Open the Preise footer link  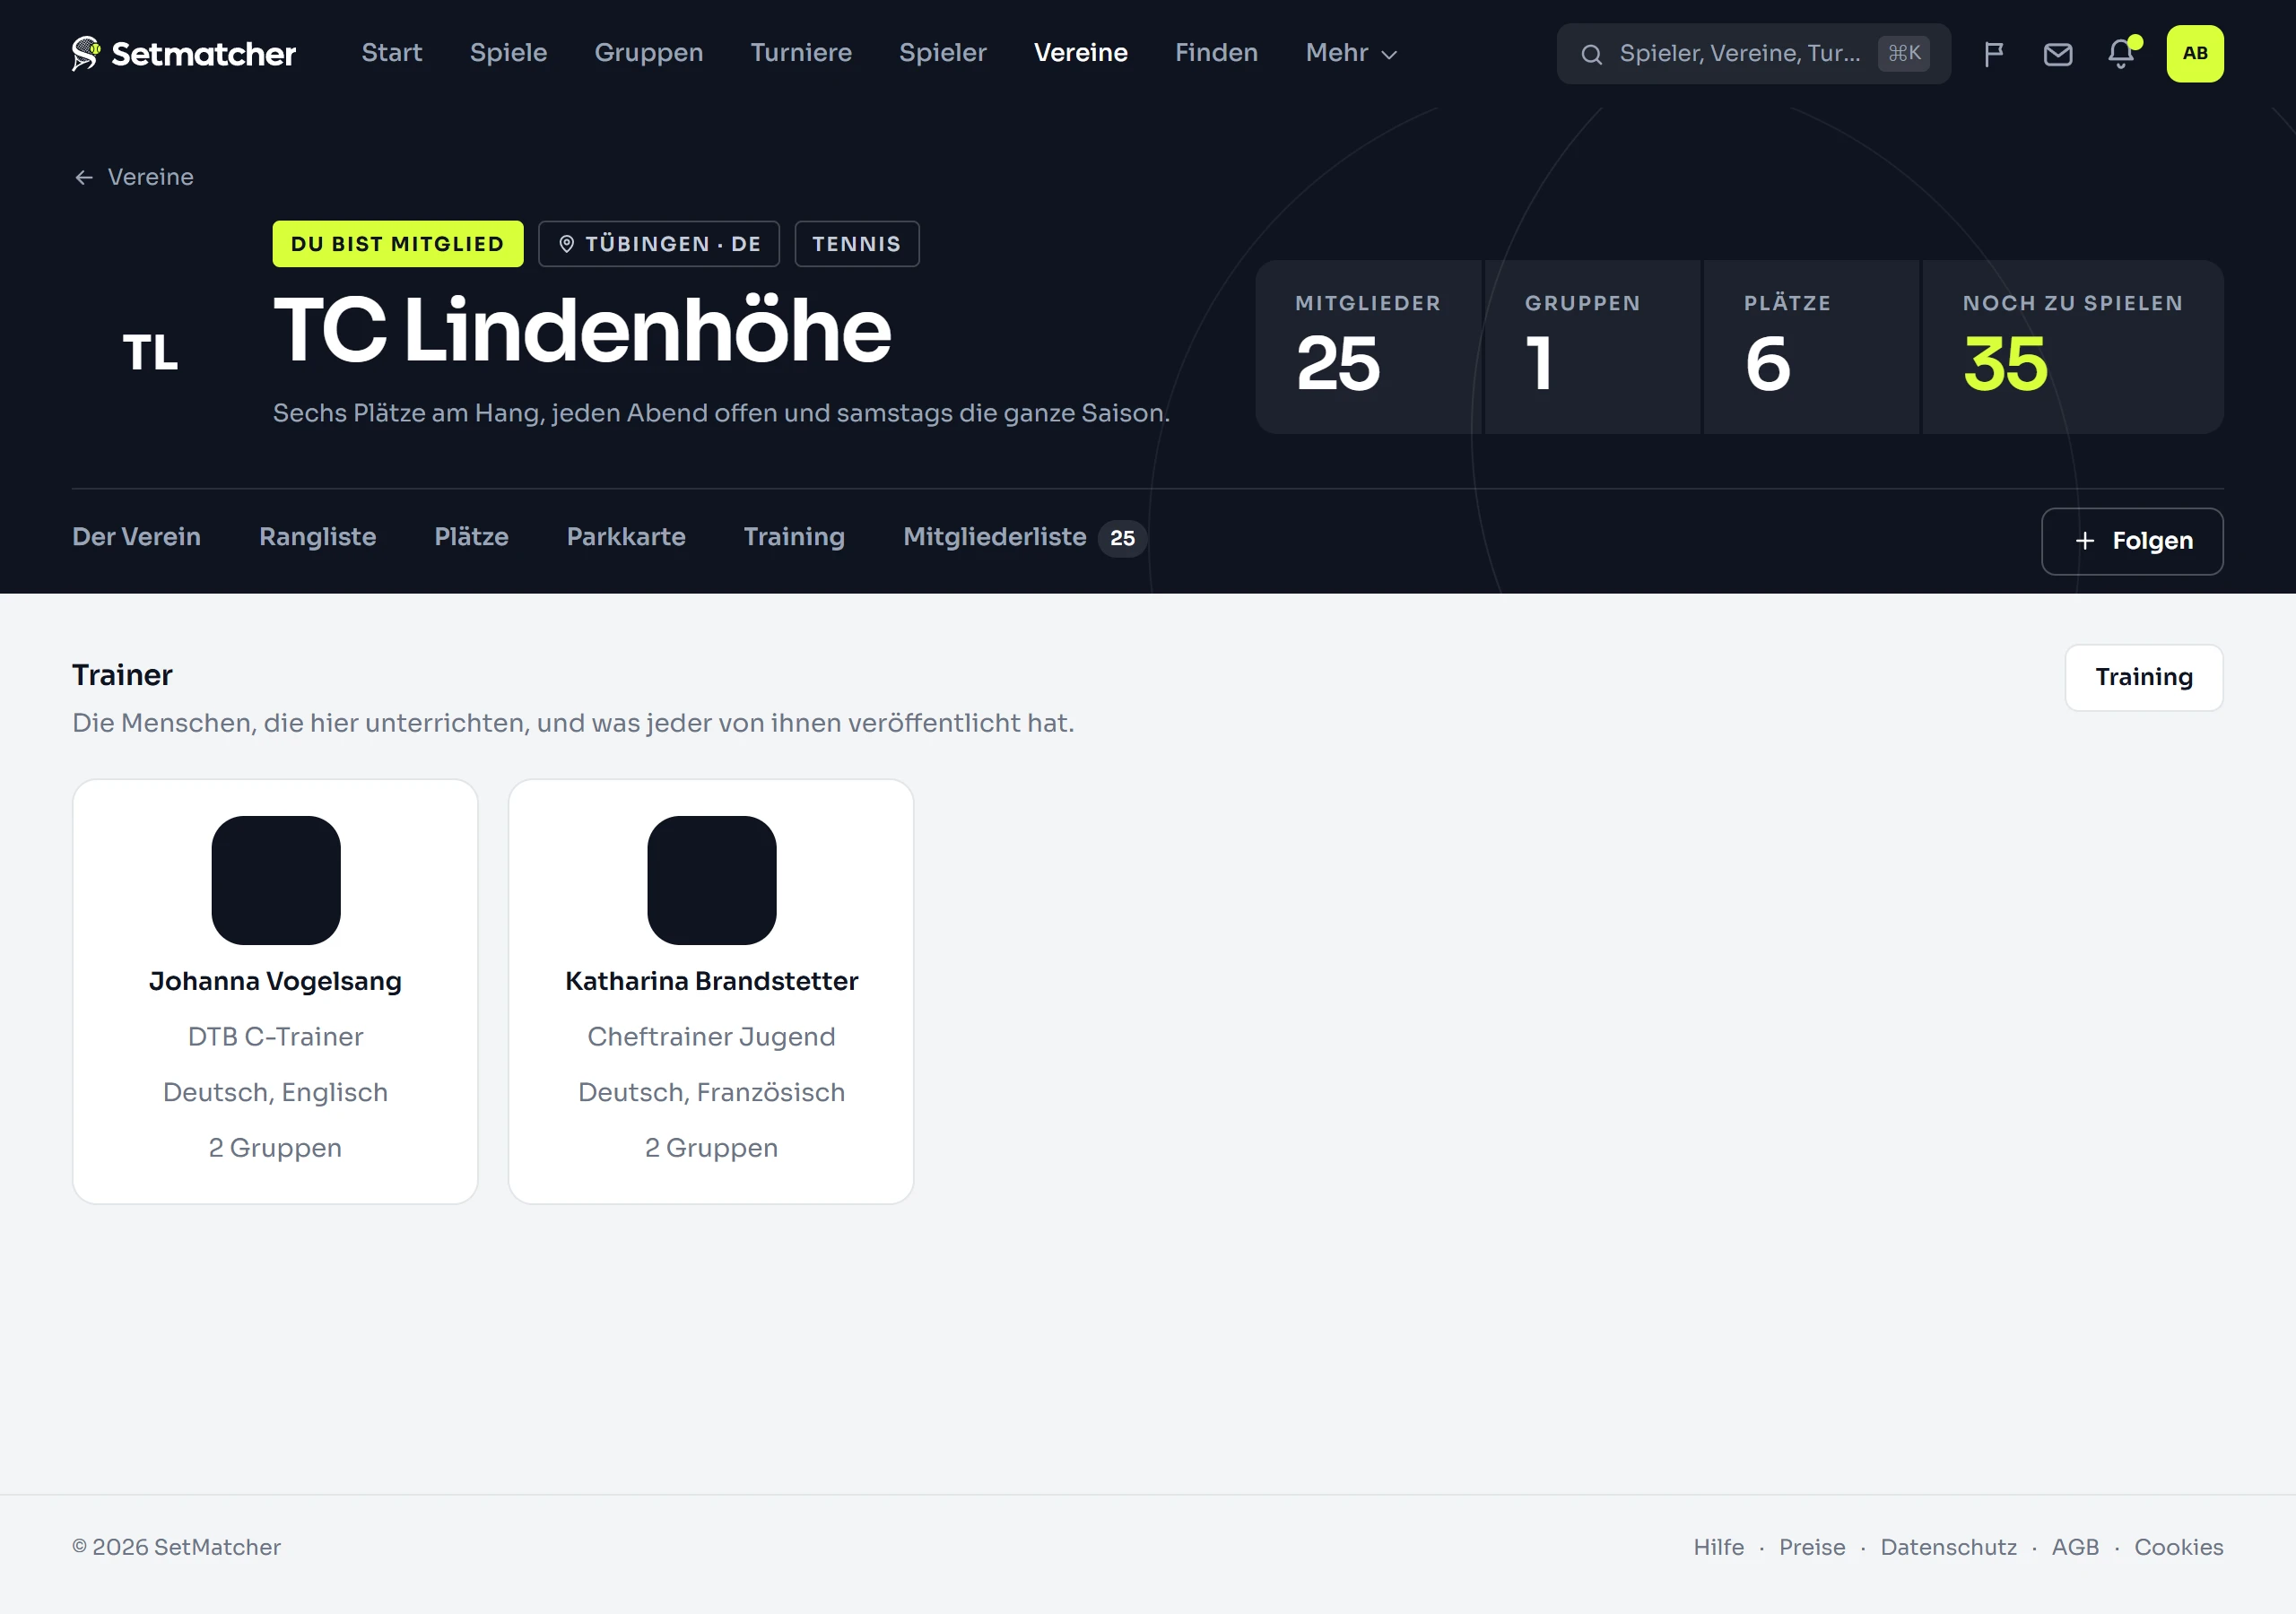(x=1811, y=1547)
